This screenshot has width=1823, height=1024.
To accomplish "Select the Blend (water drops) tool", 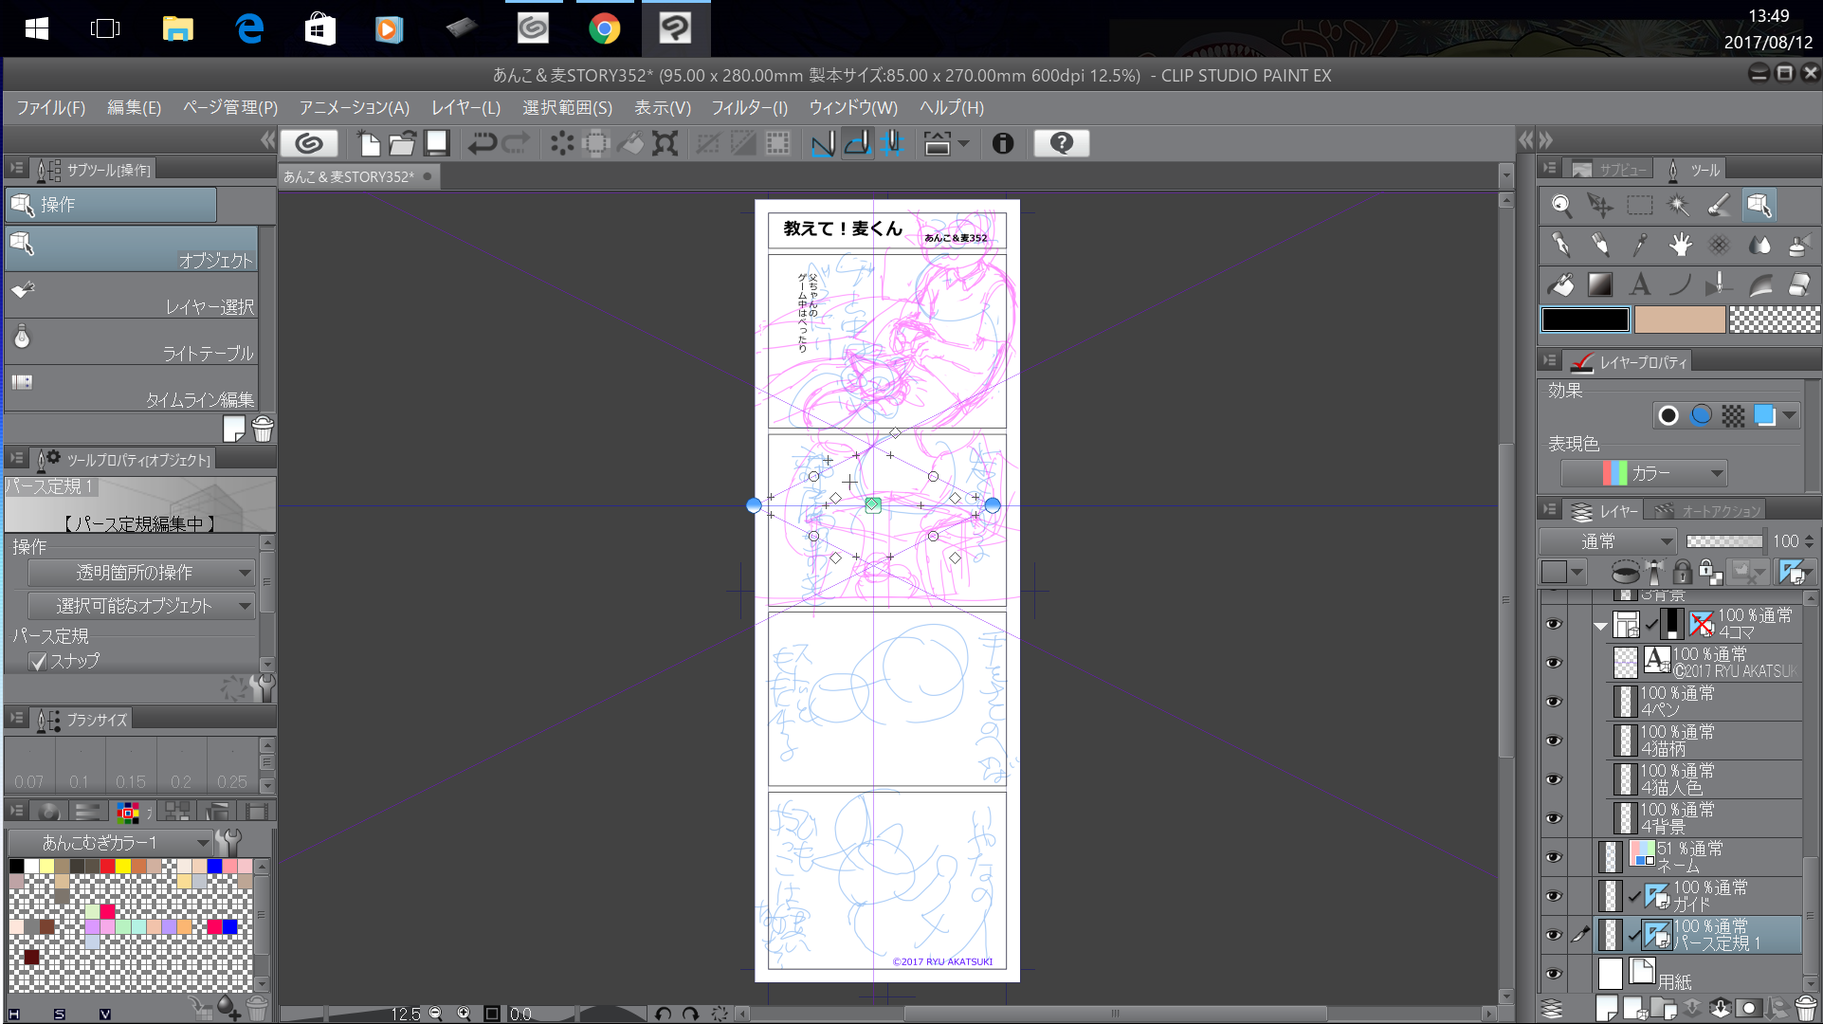I will (x=1759, y=245).
